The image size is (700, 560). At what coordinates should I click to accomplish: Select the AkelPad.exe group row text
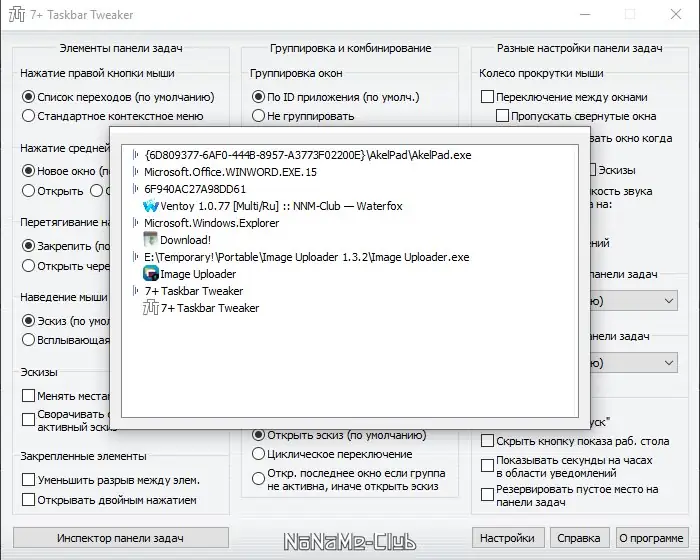tap(308, 155)
